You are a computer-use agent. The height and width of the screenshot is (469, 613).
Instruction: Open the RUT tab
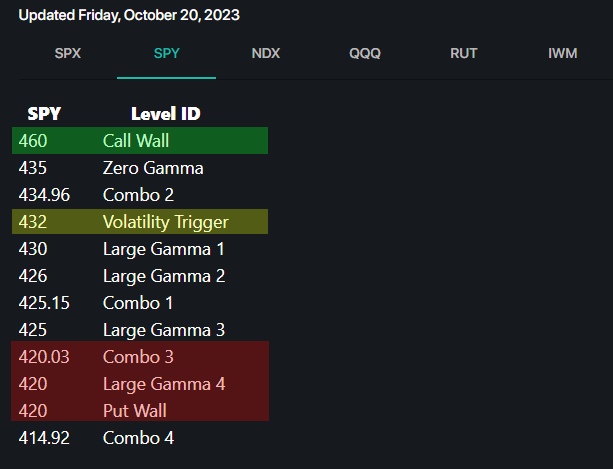point(464,53)
